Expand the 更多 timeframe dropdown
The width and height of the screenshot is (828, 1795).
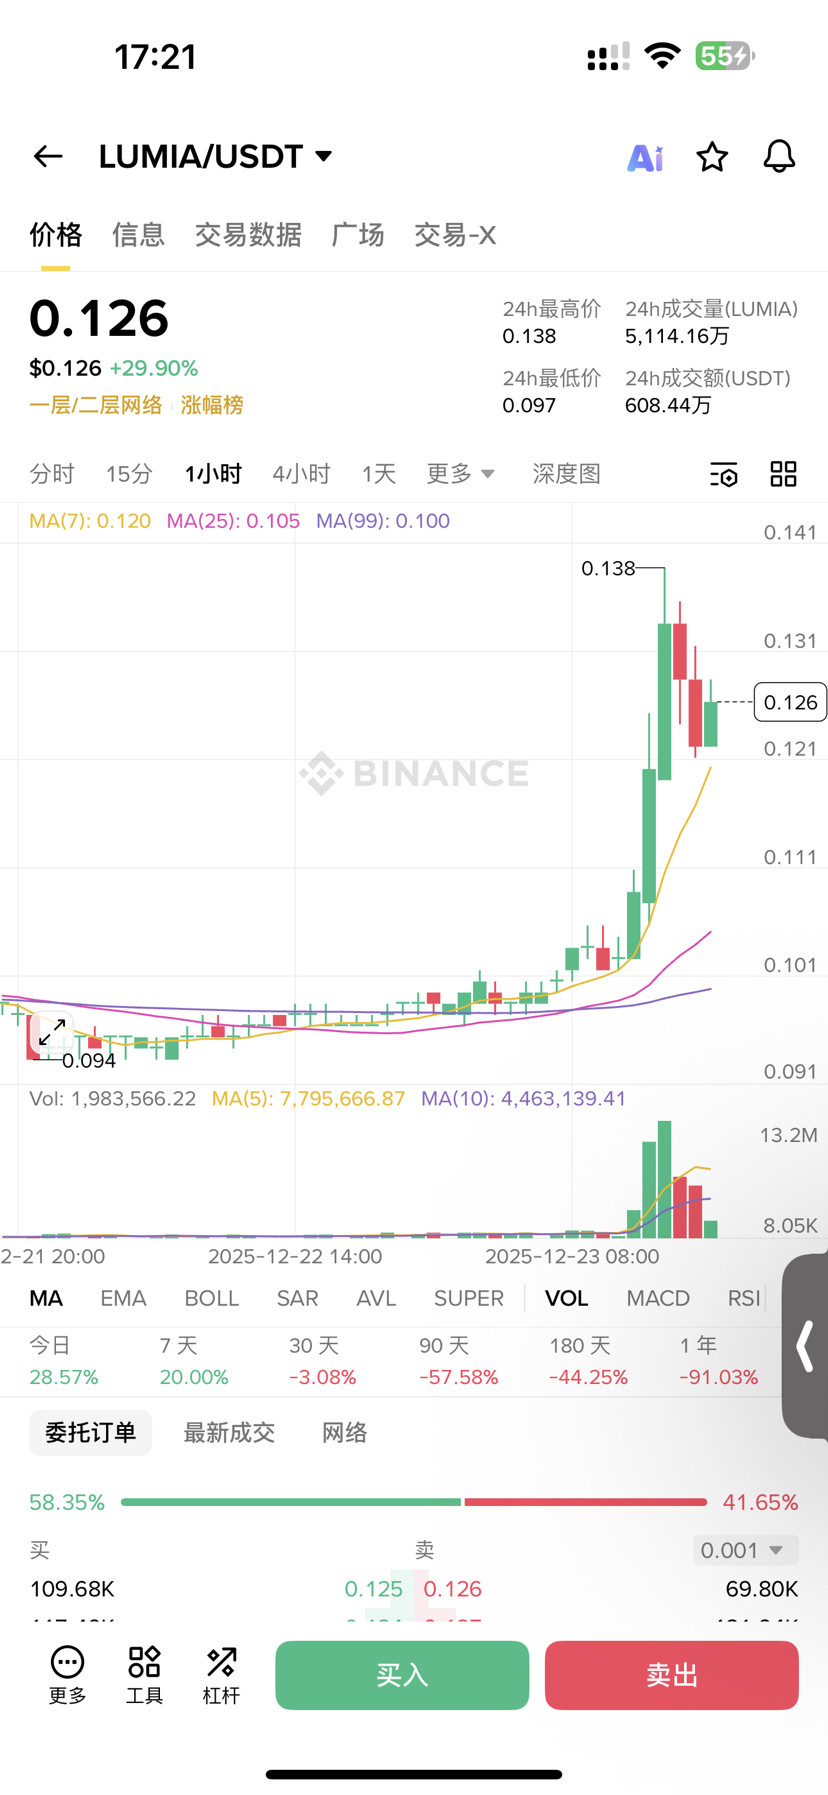pos(460,474)
